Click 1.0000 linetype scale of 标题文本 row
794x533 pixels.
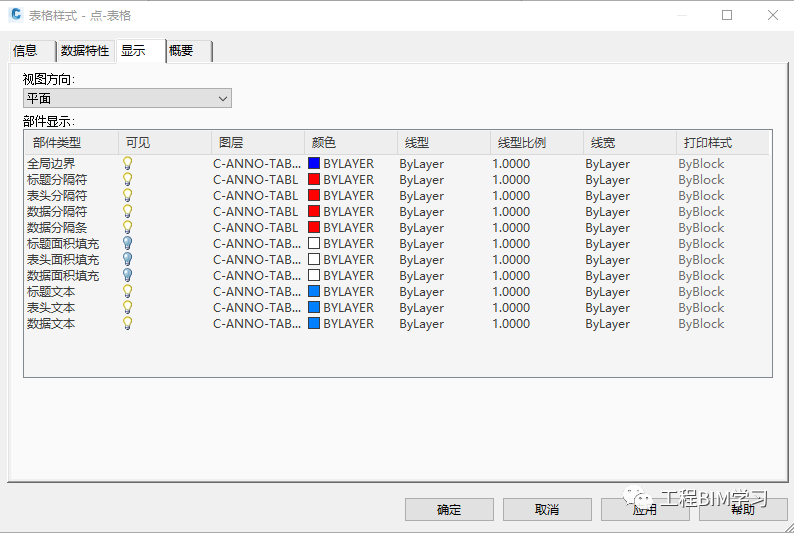511,292
